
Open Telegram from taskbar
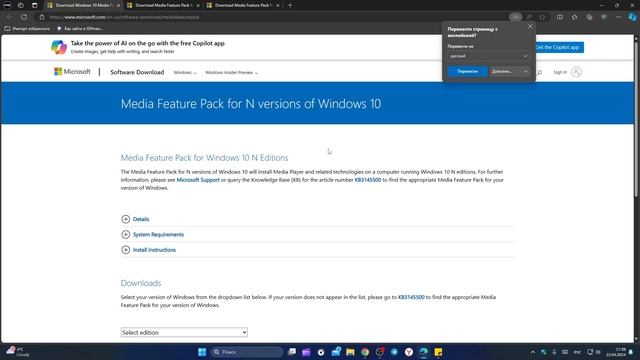point(394,352)
